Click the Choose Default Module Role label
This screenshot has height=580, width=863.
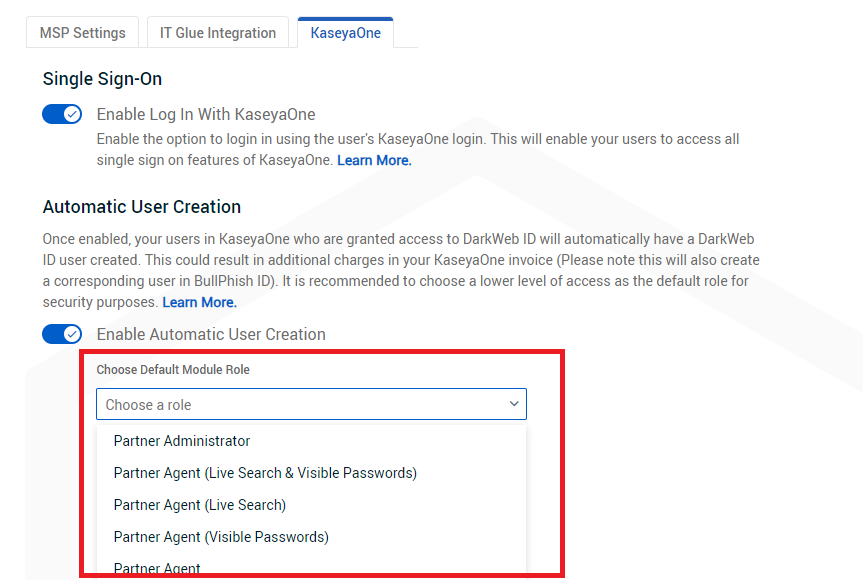173,370
